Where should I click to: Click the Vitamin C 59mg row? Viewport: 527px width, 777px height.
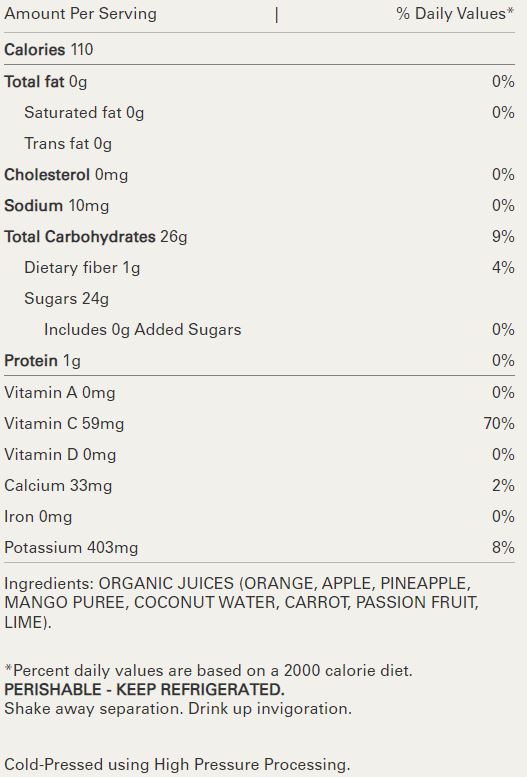259,424
